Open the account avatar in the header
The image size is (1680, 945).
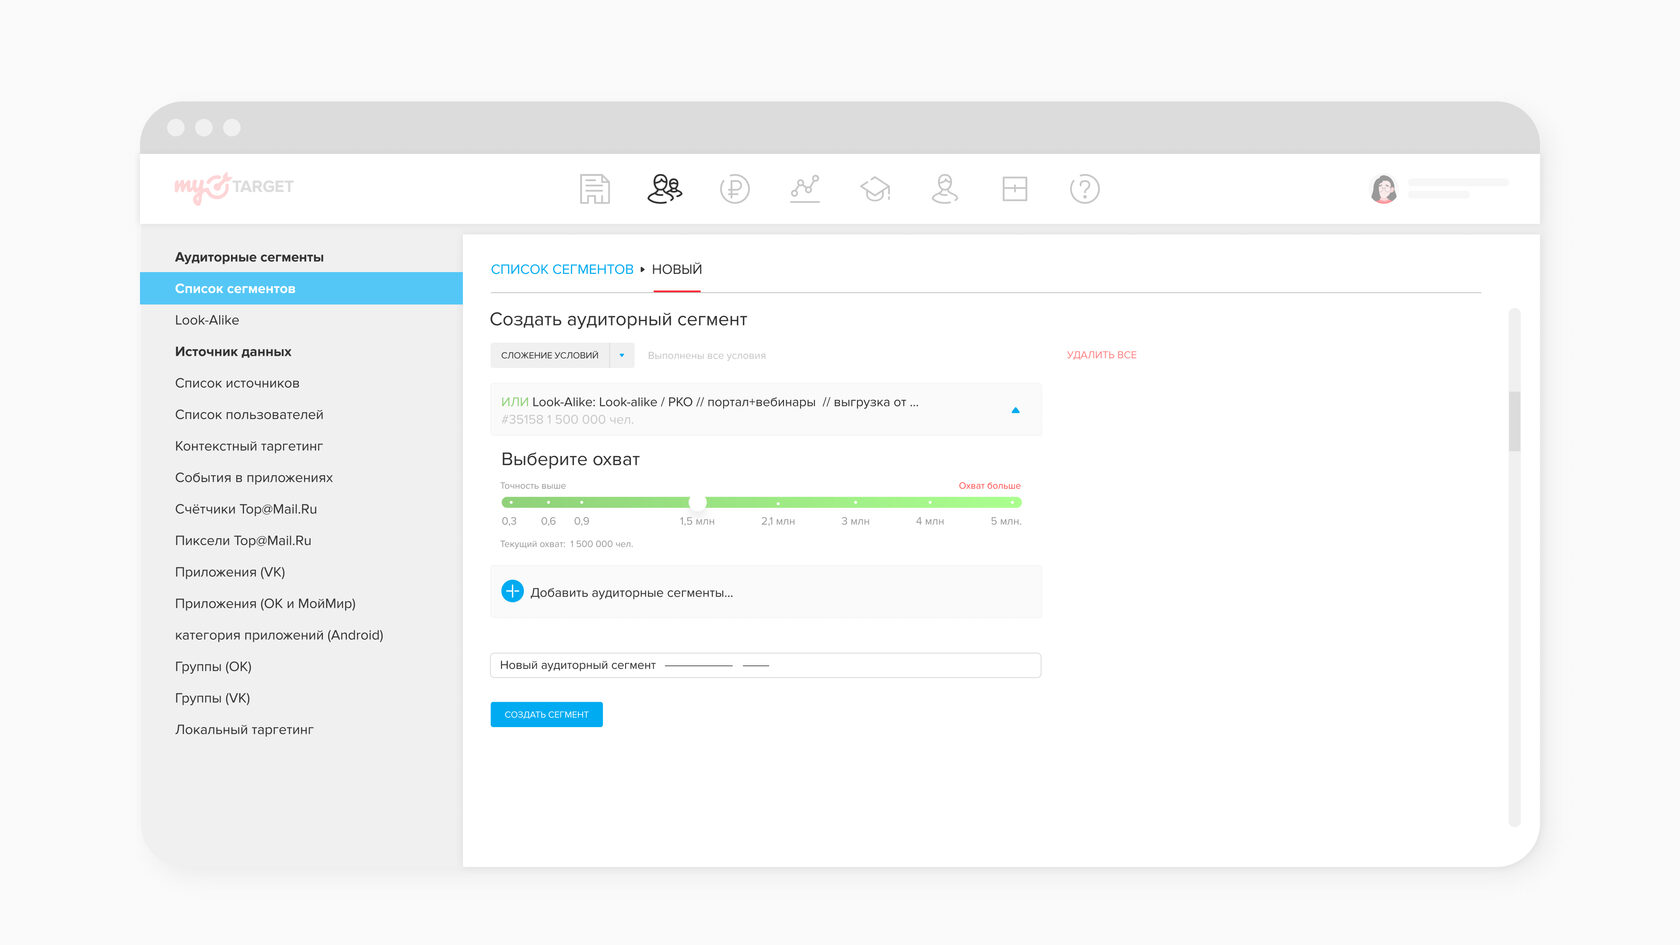1384,189
